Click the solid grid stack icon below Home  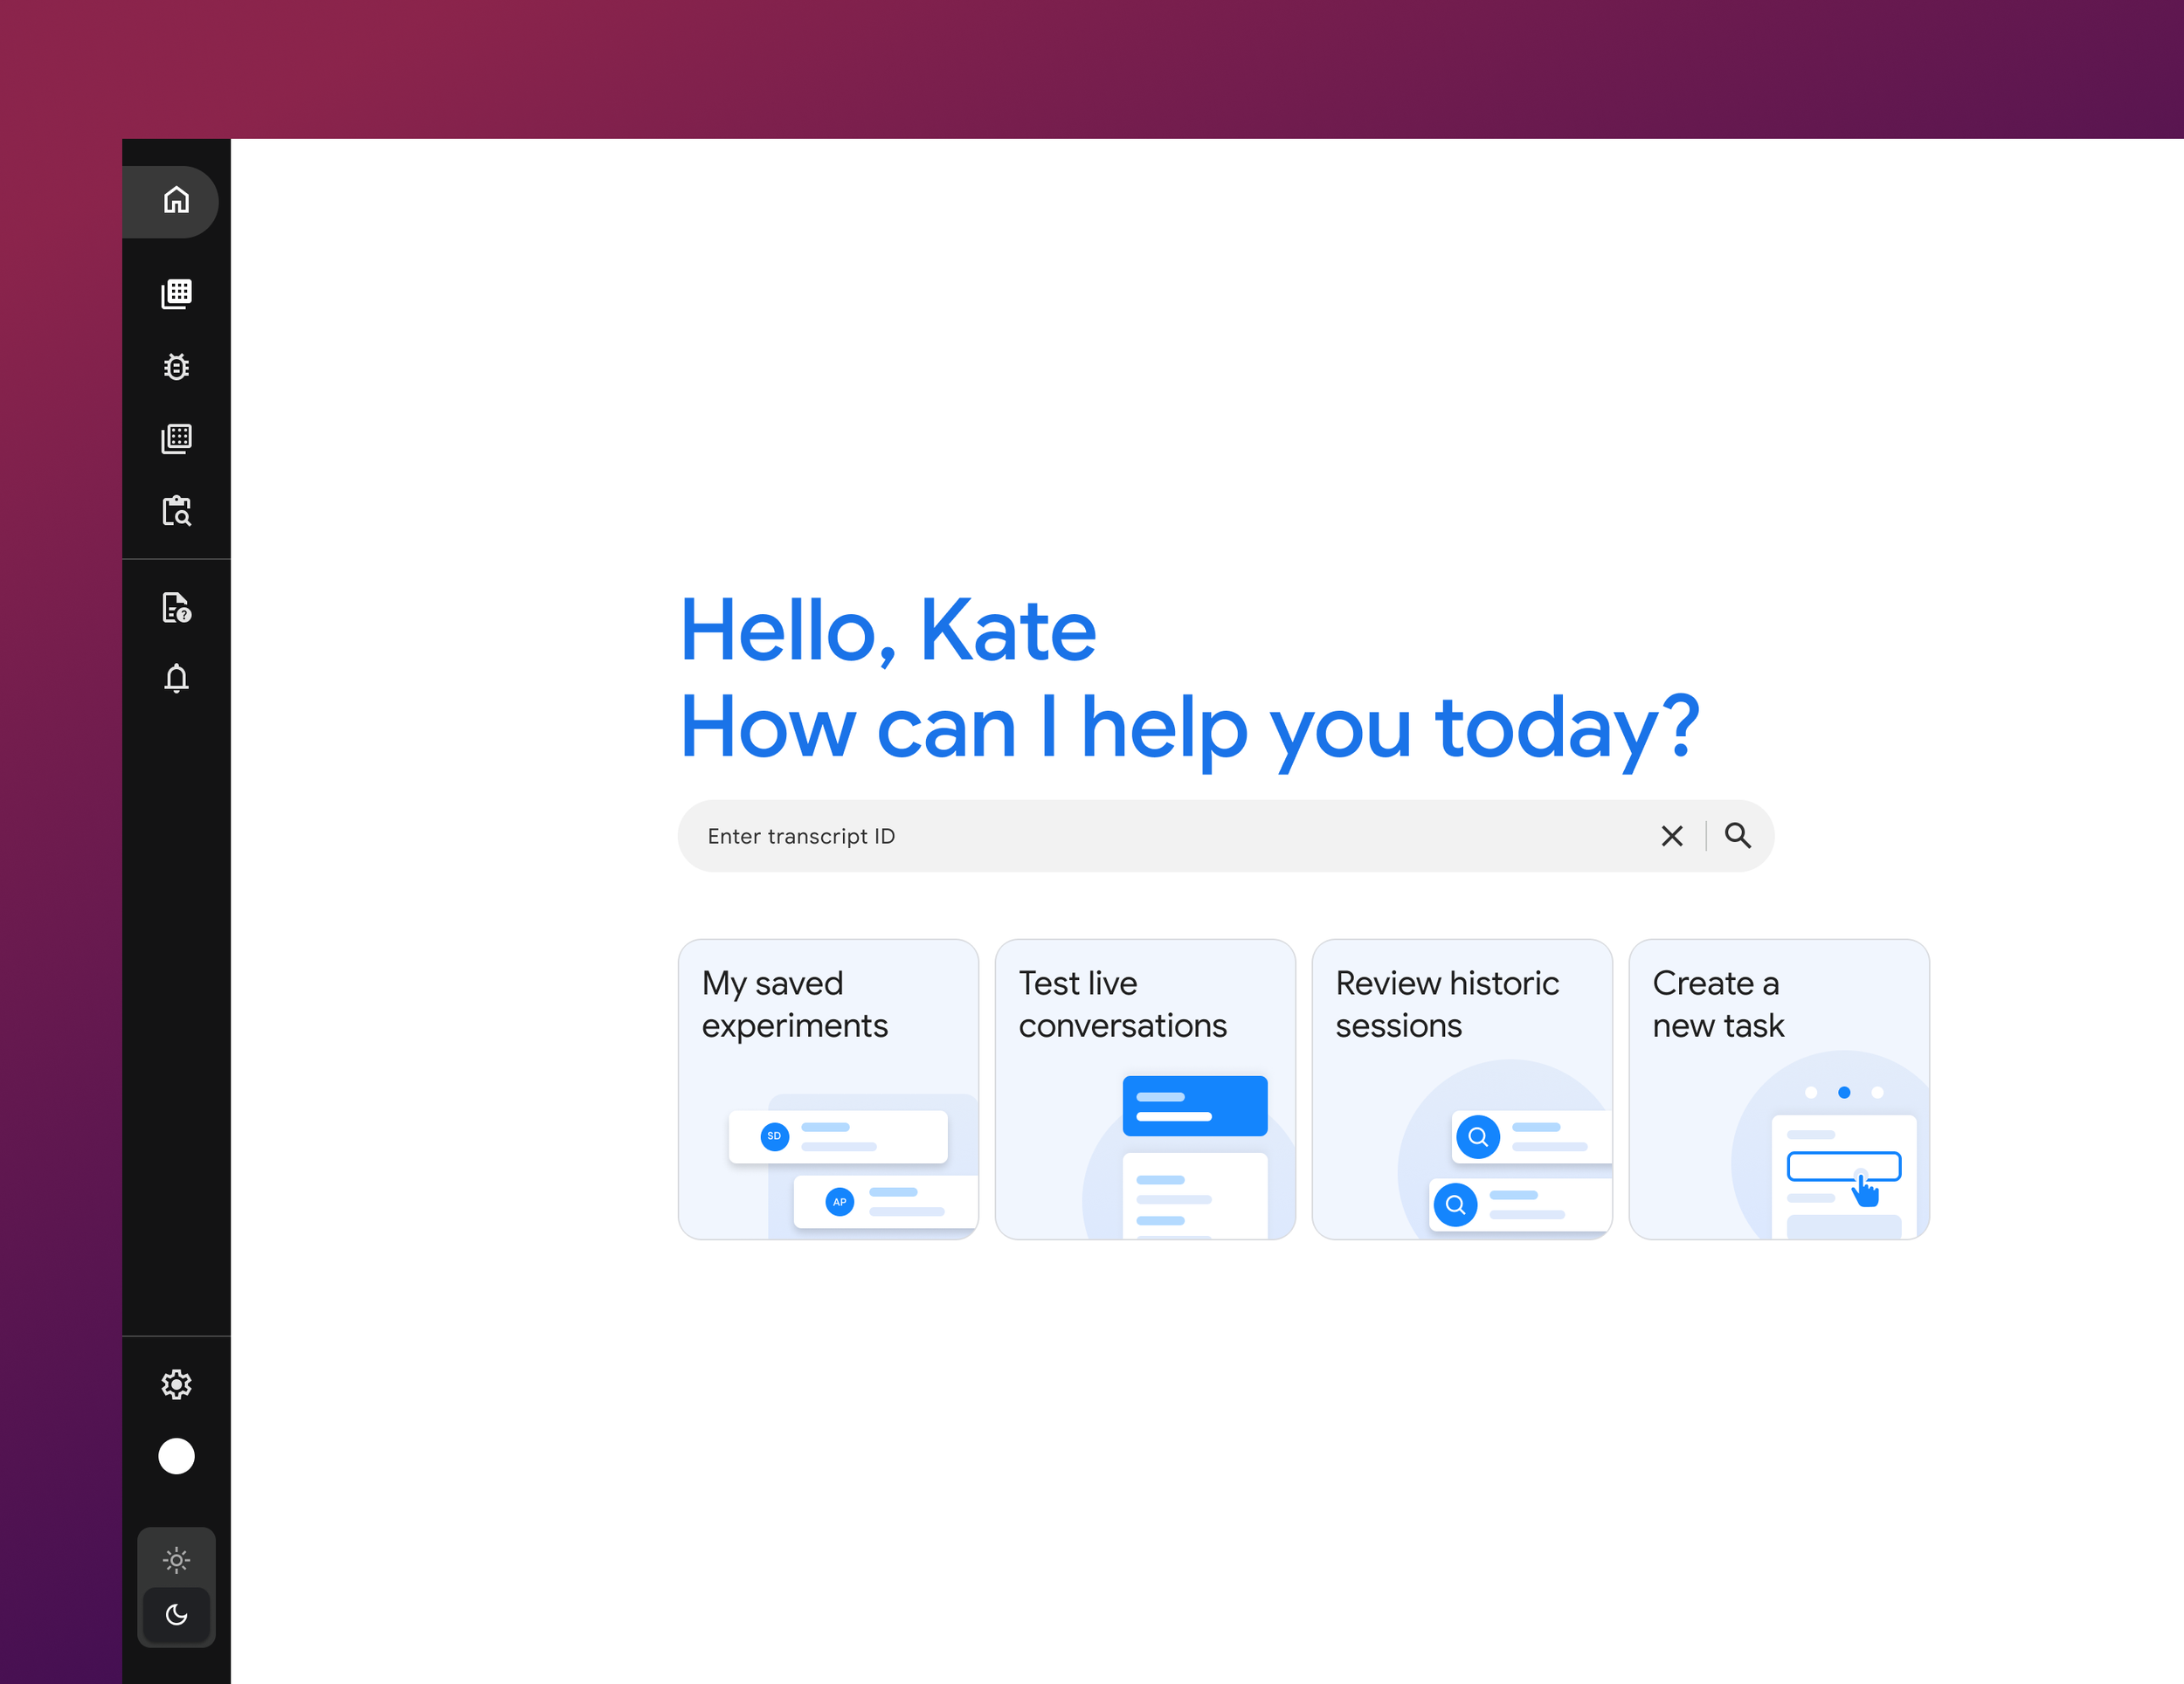[x=176, y=294]
